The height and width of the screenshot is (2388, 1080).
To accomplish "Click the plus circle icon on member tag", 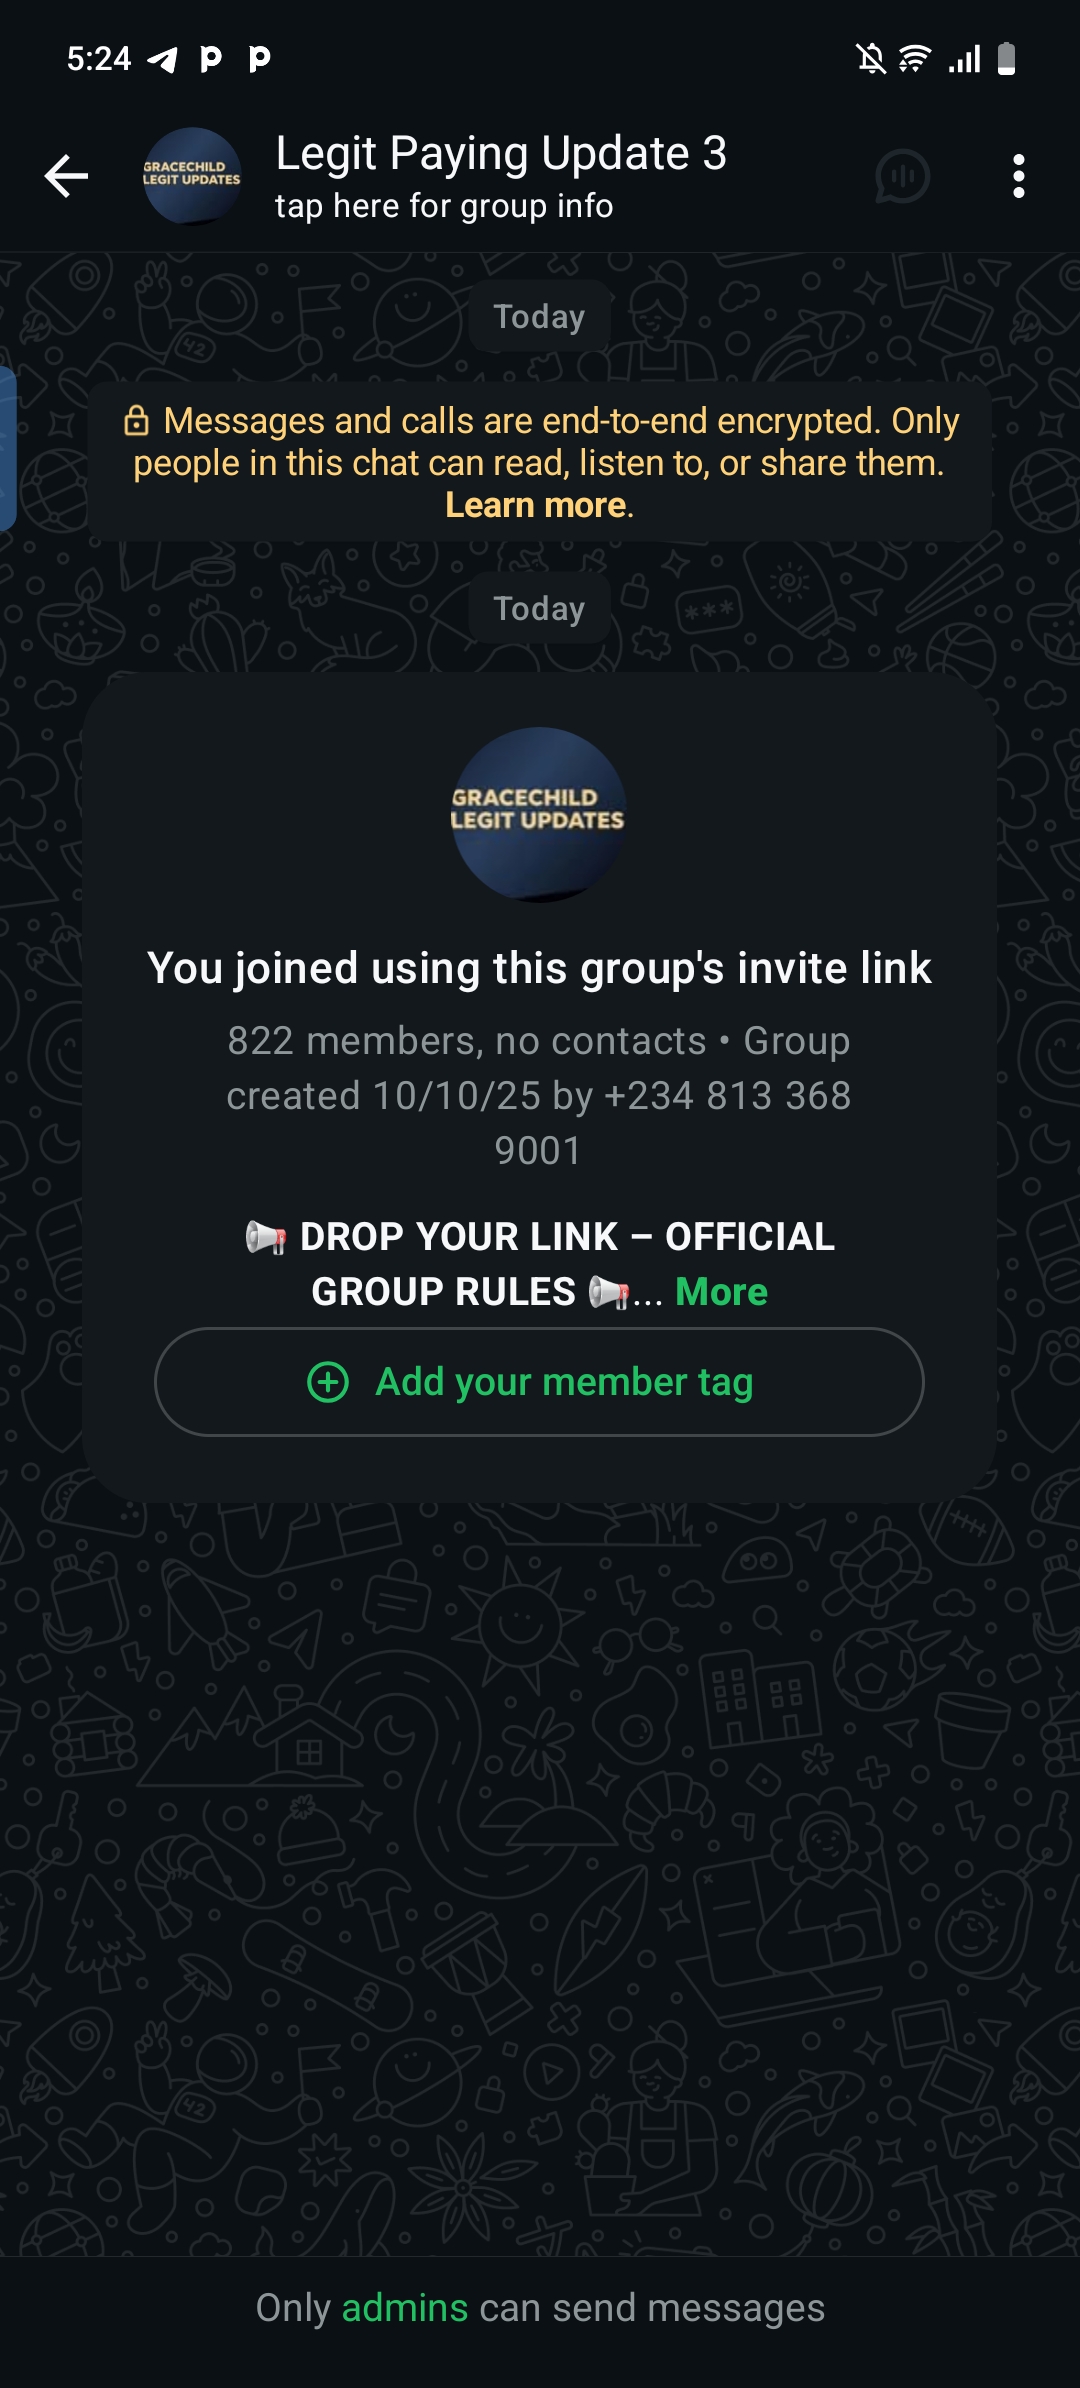I will 328,1382.
